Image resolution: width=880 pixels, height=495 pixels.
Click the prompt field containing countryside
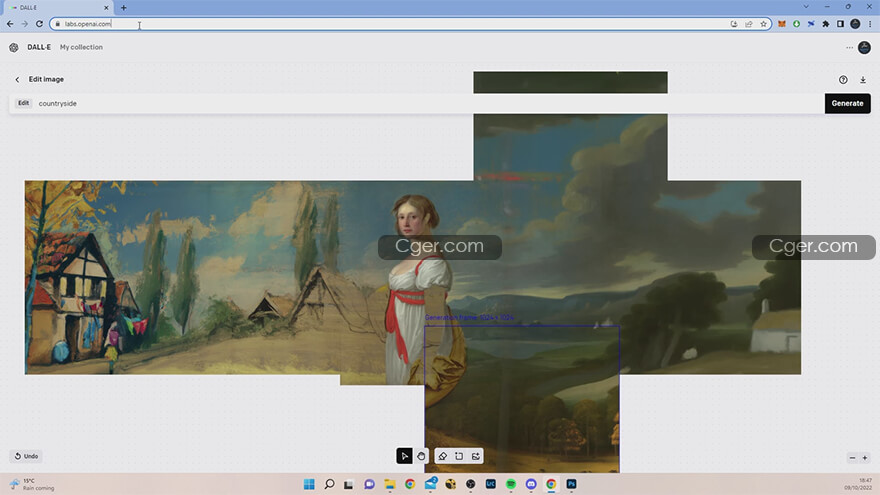click(420, 103)
